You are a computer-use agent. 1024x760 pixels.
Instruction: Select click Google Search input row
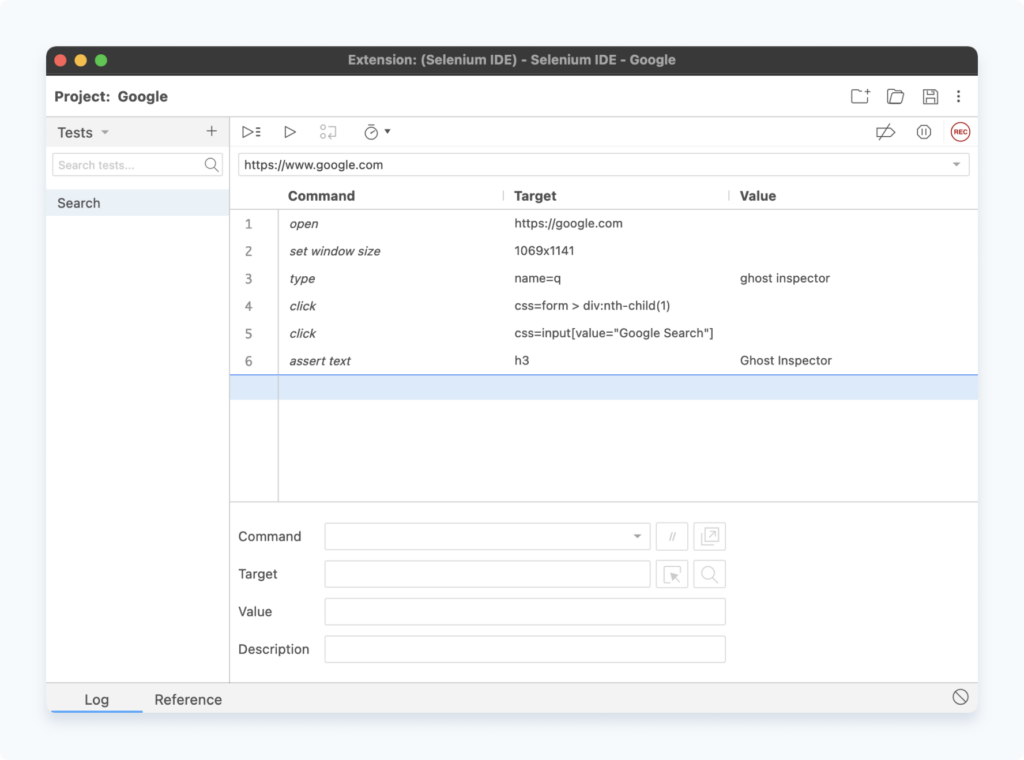[x=603, y=333]
